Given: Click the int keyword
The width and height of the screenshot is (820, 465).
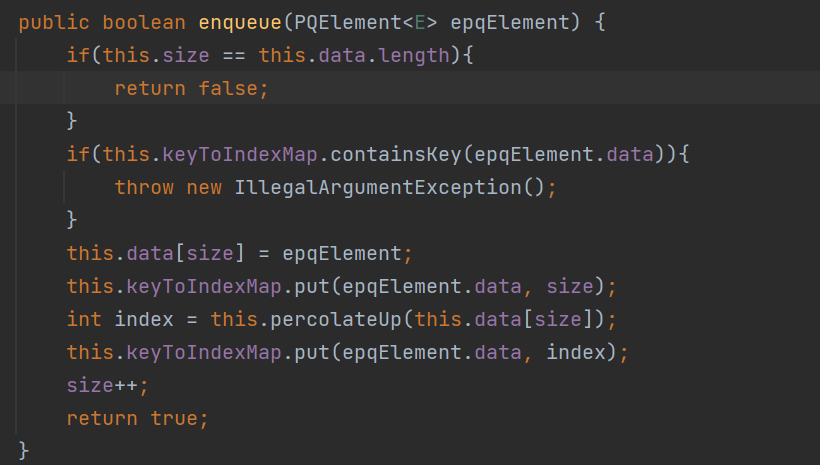Looking at the screenshot, I should coord(84,319).
